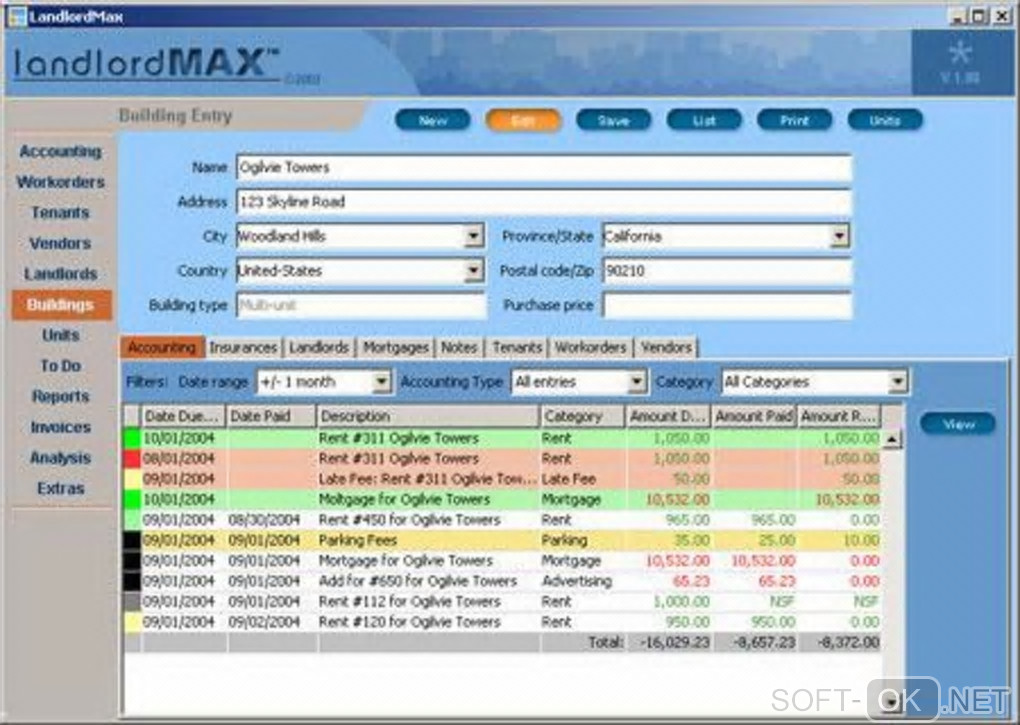Switch to the Vendors tab

(x=666, y=347)
